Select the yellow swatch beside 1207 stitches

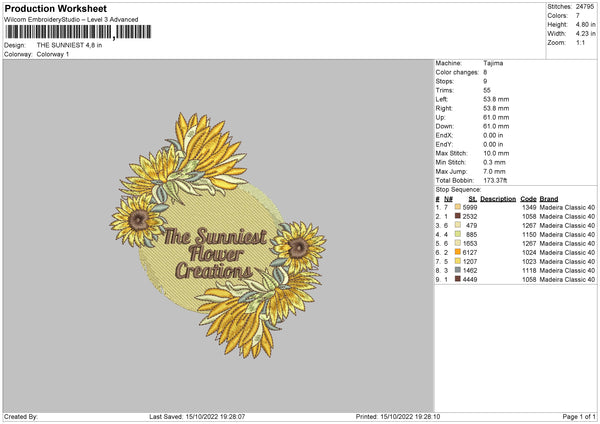pos(458,261)
